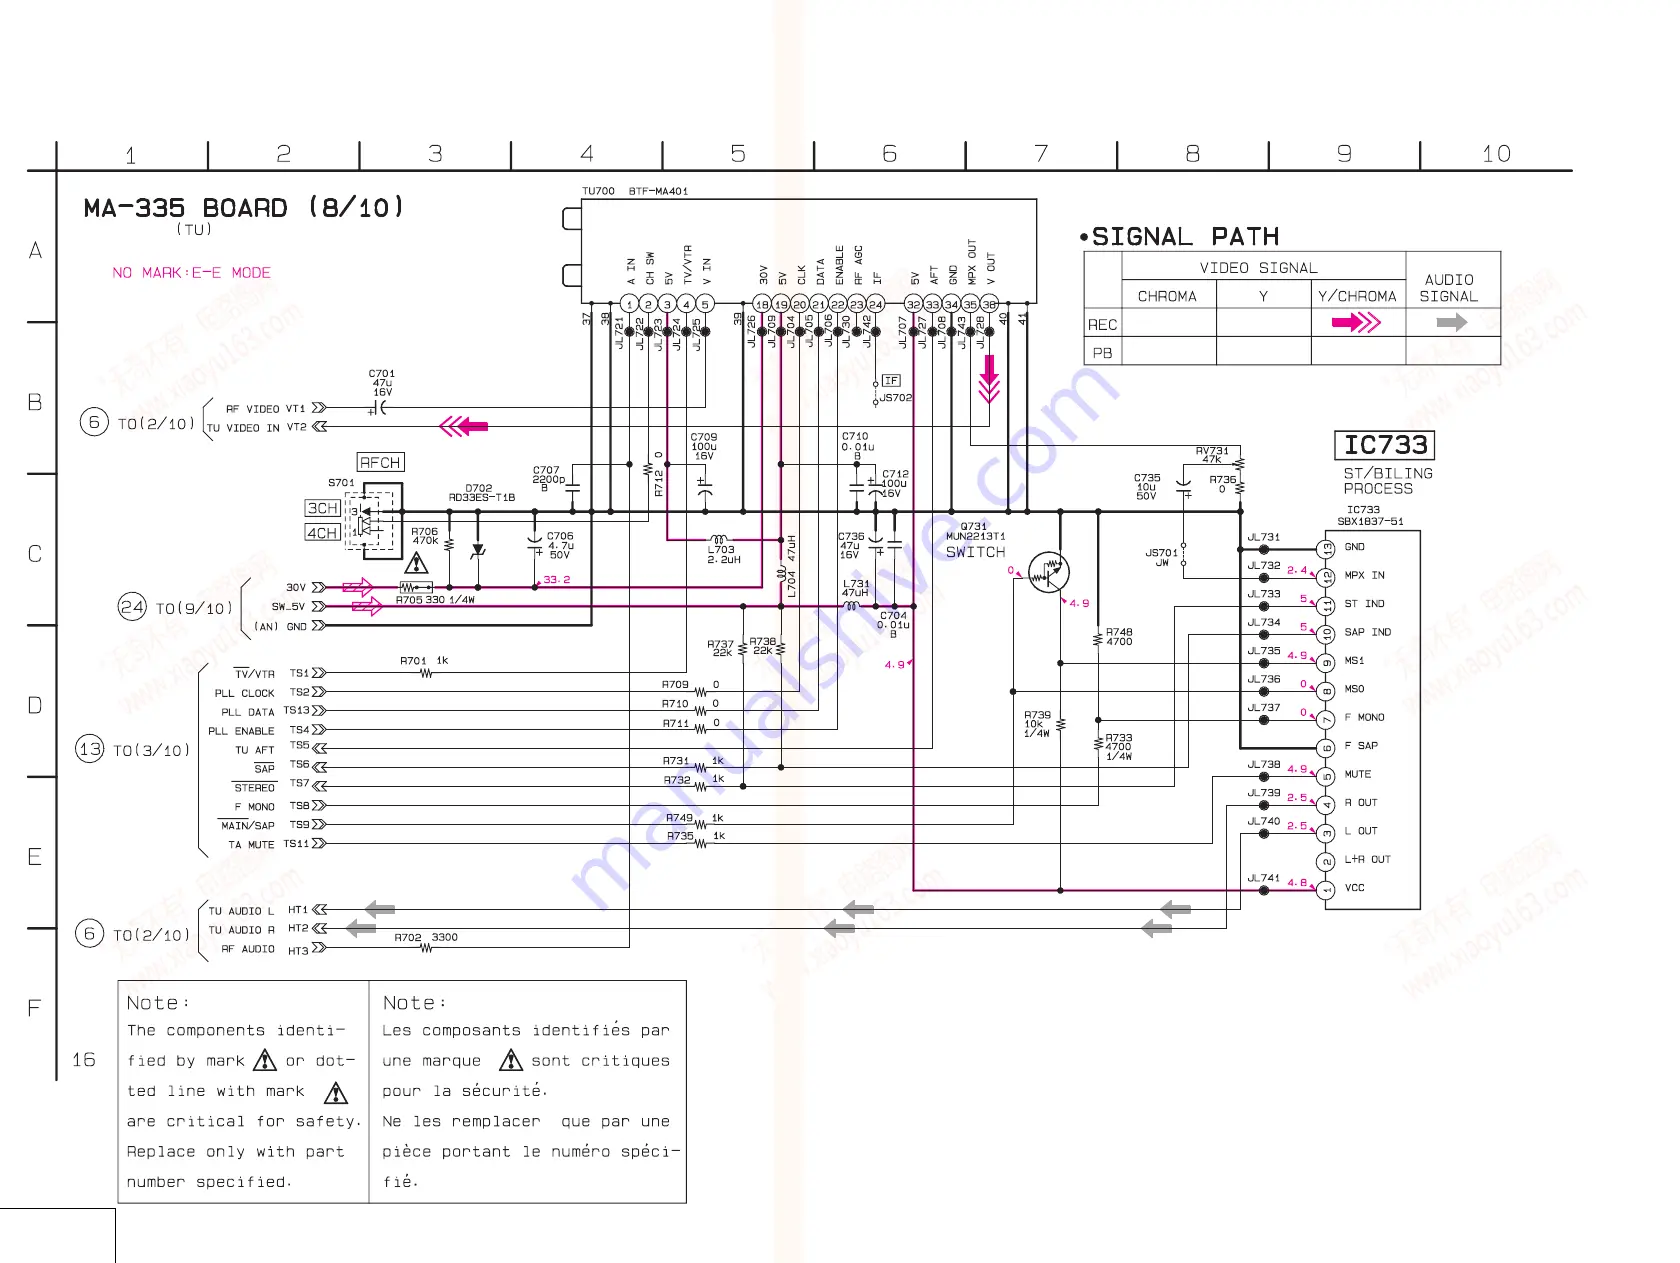This screenshot has height=1263, width=1680.
Task: Click the CHROMA column header
Action: click(1167, 297)
